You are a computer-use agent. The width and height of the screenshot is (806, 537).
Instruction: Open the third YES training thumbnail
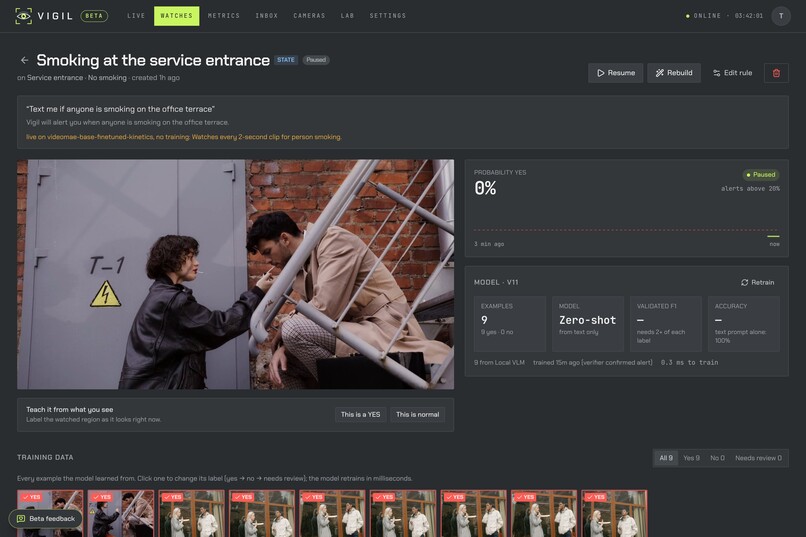[x=192, y=513]
